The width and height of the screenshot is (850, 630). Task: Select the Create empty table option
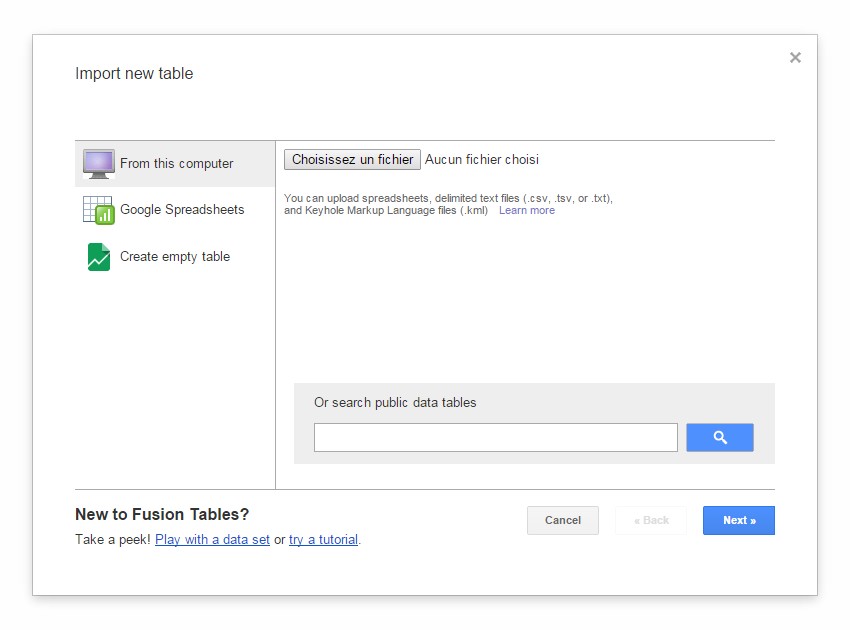pos(175,256)
